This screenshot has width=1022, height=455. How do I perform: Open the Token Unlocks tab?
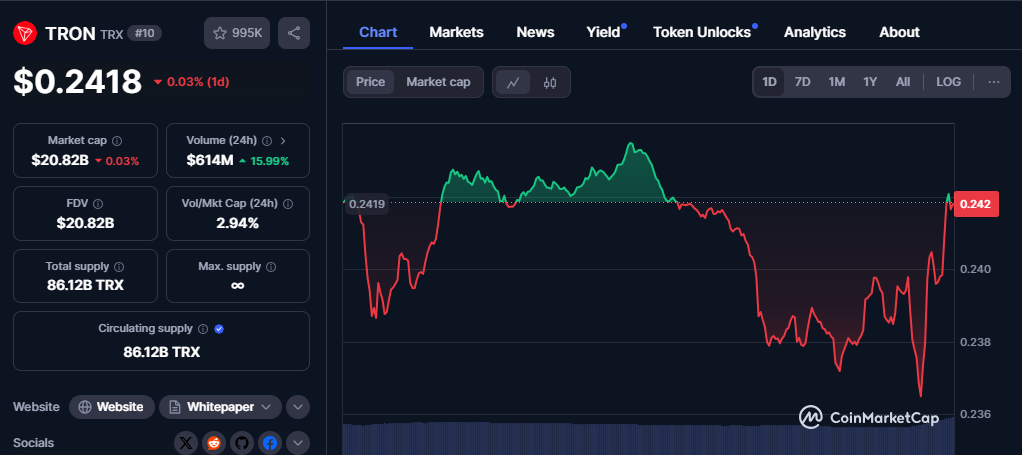pos(702,32)
